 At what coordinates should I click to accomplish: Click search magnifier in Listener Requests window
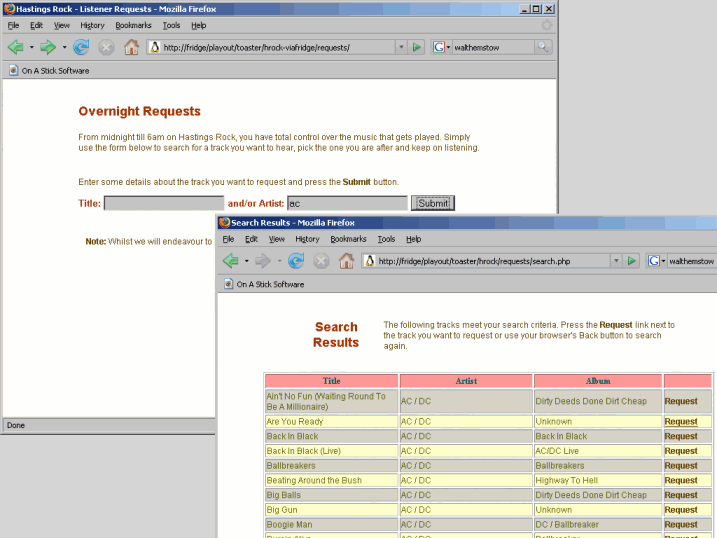point(542,47)
